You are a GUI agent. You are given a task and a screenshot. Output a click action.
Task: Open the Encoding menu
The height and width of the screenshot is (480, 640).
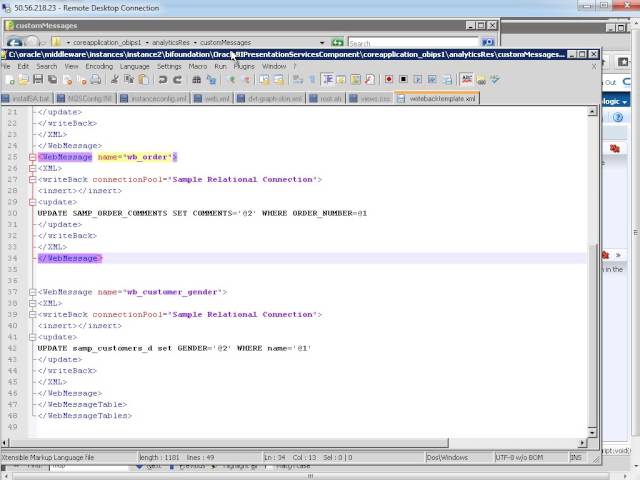99,66
